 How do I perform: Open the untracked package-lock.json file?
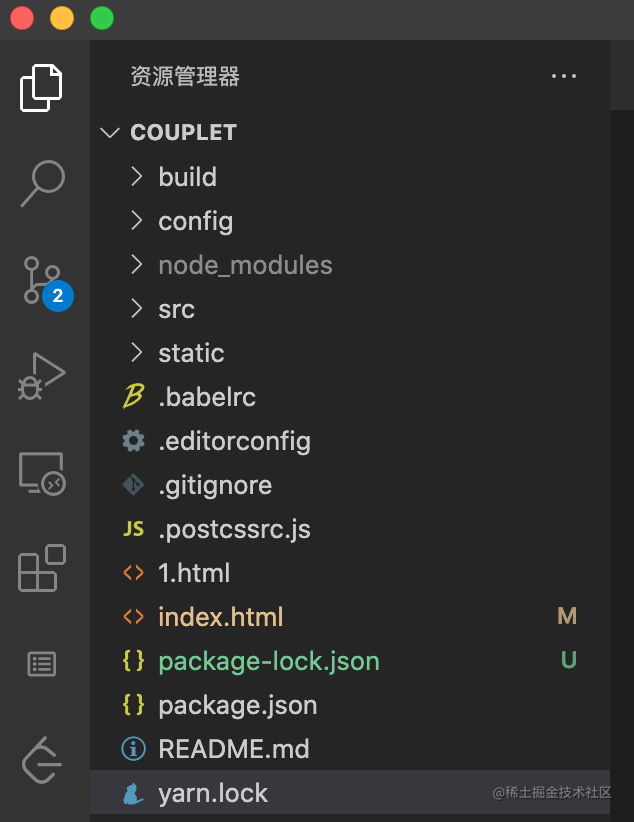pos(269,661)
